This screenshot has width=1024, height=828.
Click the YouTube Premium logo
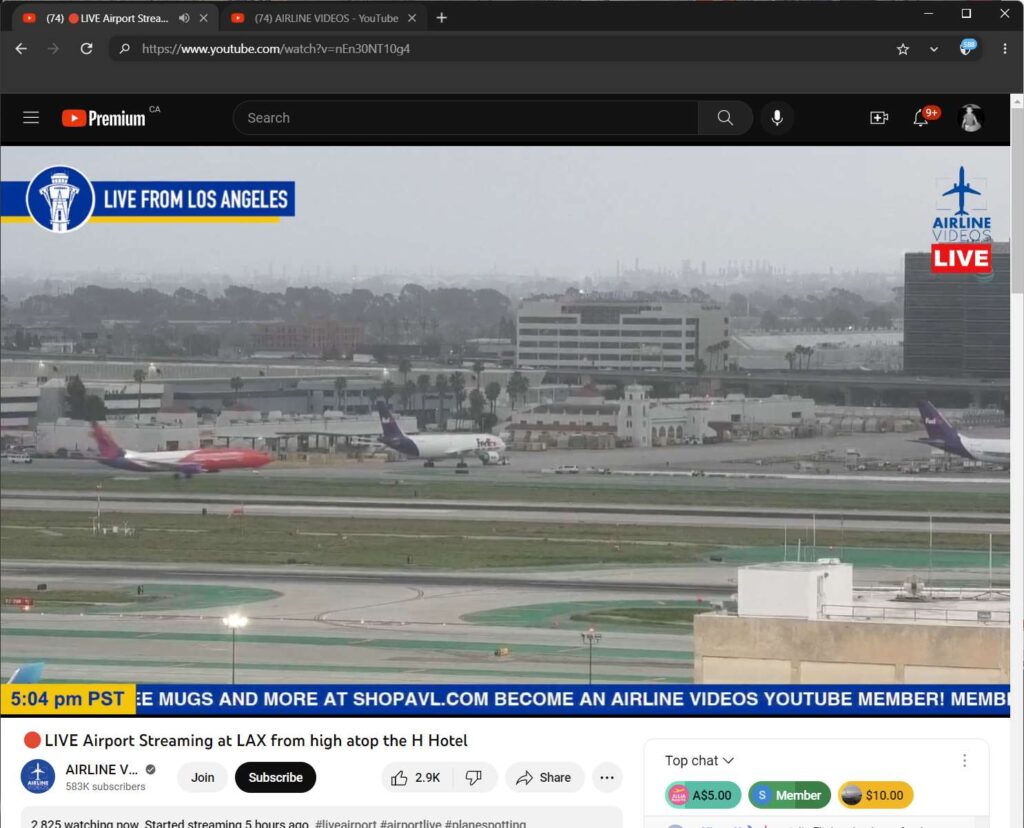coord(104,118)
